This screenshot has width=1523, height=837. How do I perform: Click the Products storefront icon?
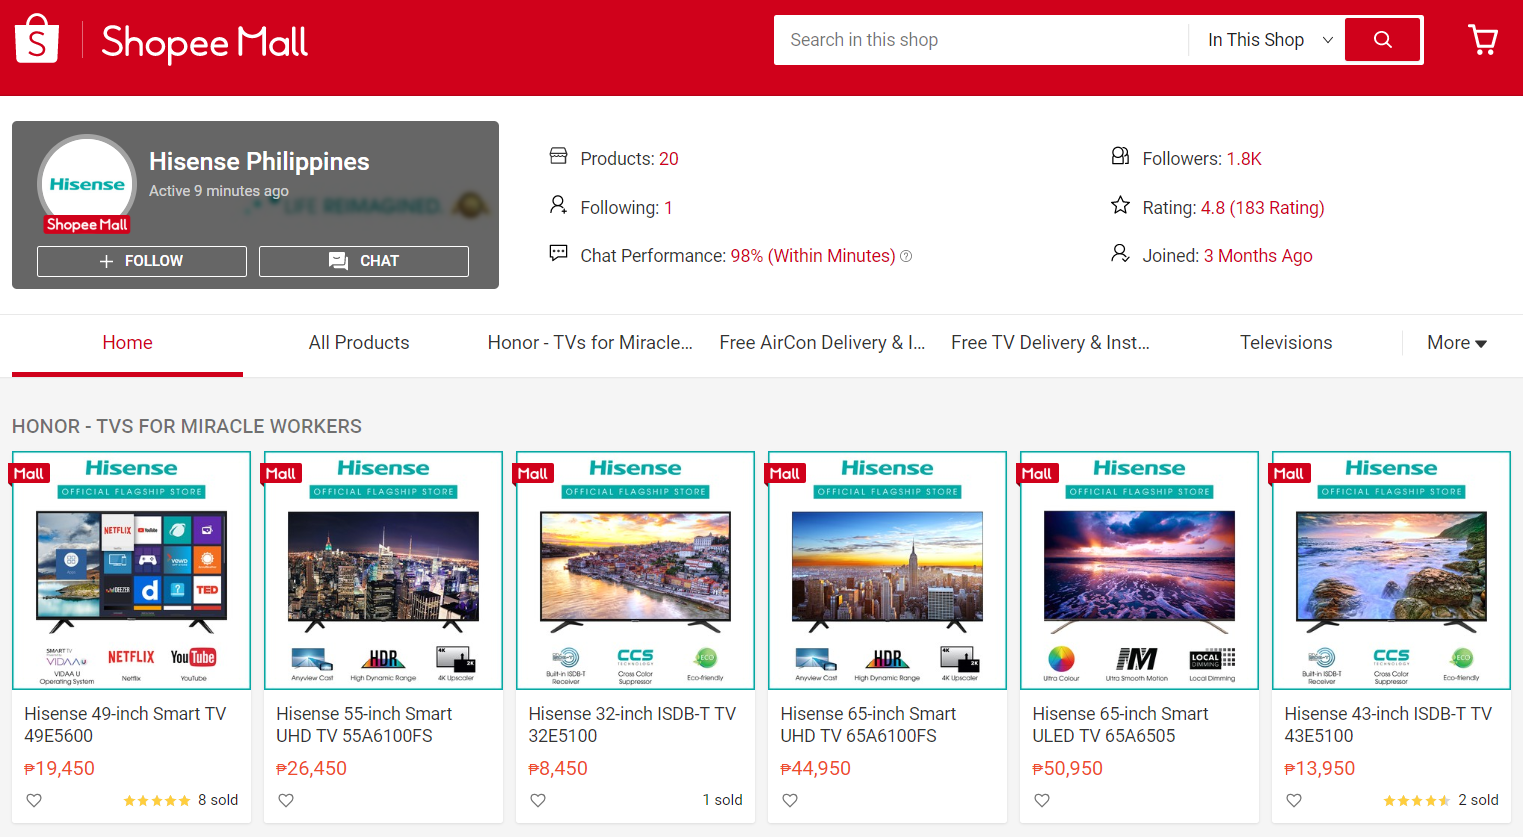558,156
